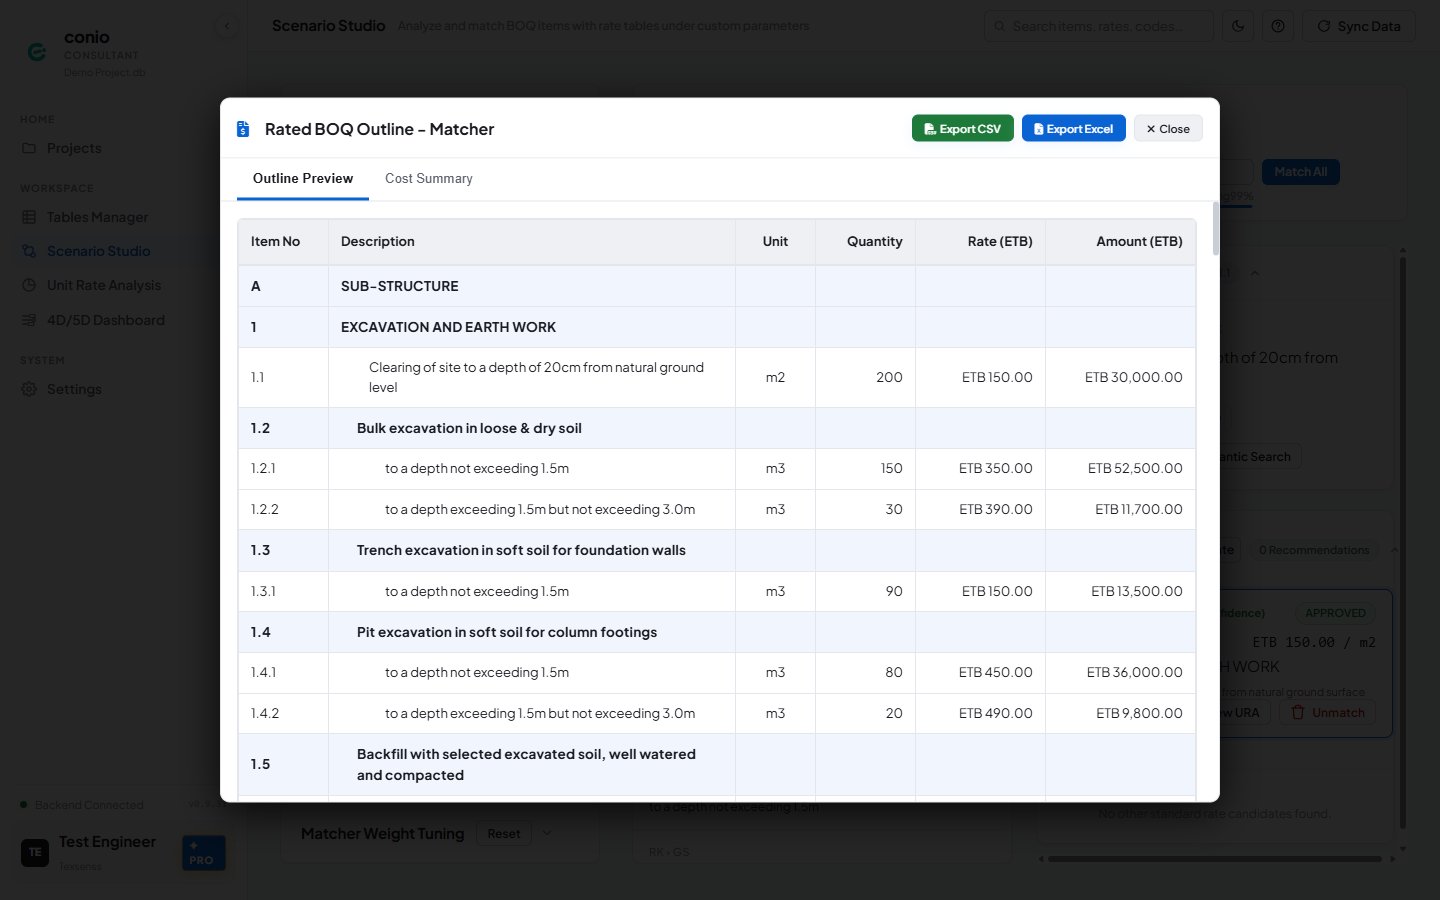The width and height of the screenshot is (1440, 900).
Task: Switch to the Cost Summary tab
Action: pos(428,179)
